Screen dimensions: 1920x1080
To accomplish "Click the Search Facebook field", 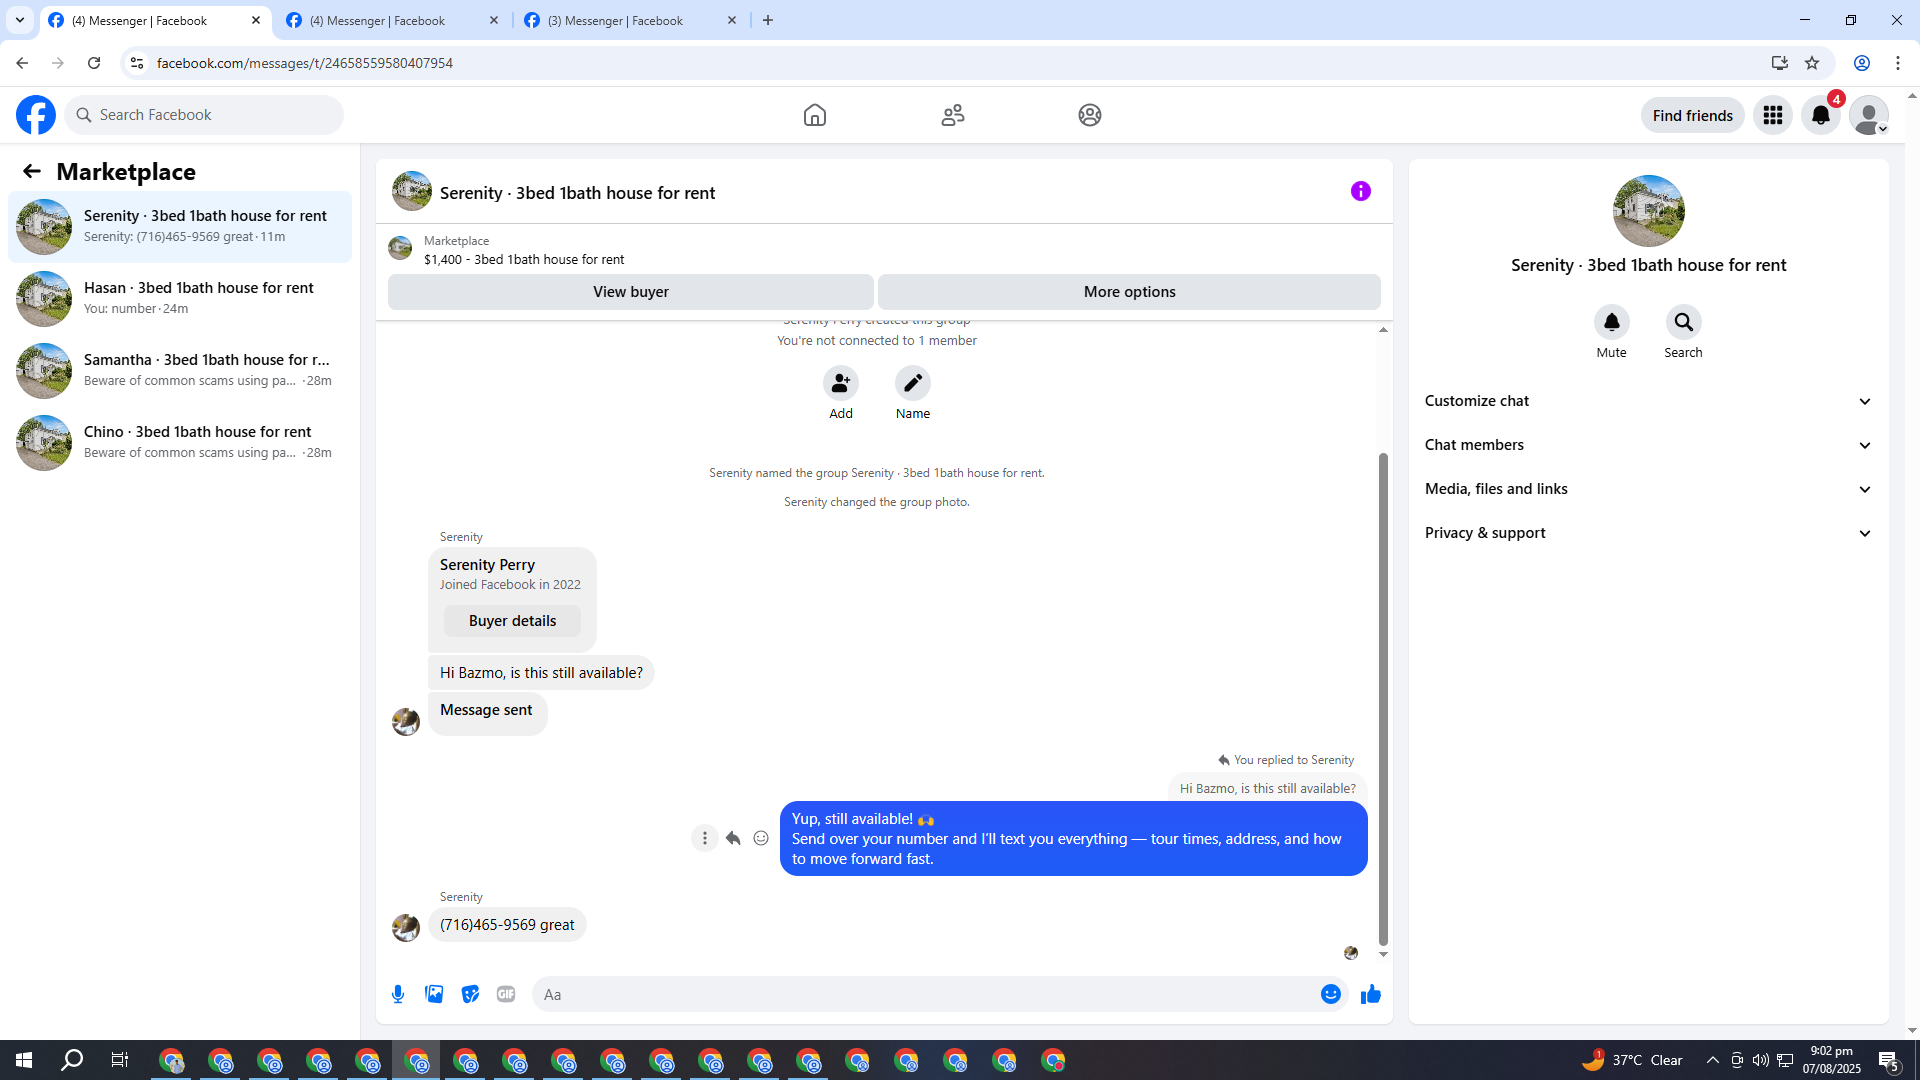I will pyautogui.click(x=205, y=115).
